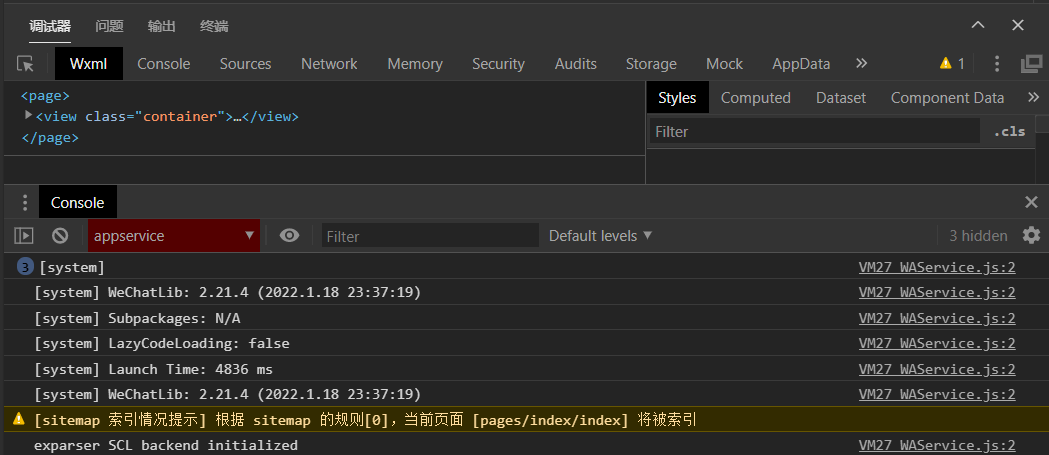The width and height of the screenshot is (1049, 455).
Task: Click the sitemap warning message
Action: pyautogui.click(x=365, y=420)
